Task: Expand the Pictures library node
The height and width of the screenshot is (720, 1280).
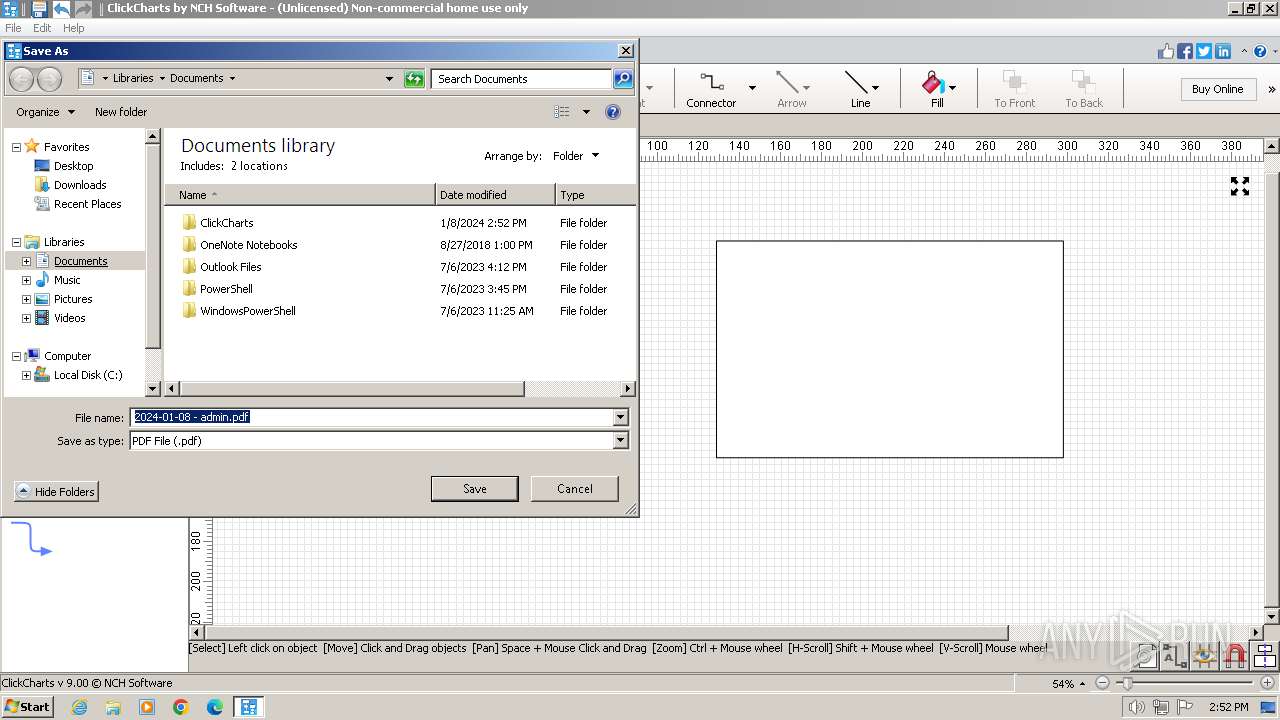Action: 27,299
